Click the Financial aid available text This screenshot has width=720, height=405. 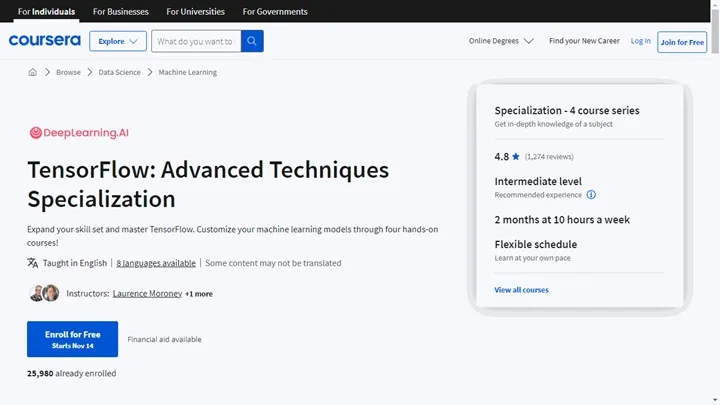pyautogui.click(x=164, y=339)
